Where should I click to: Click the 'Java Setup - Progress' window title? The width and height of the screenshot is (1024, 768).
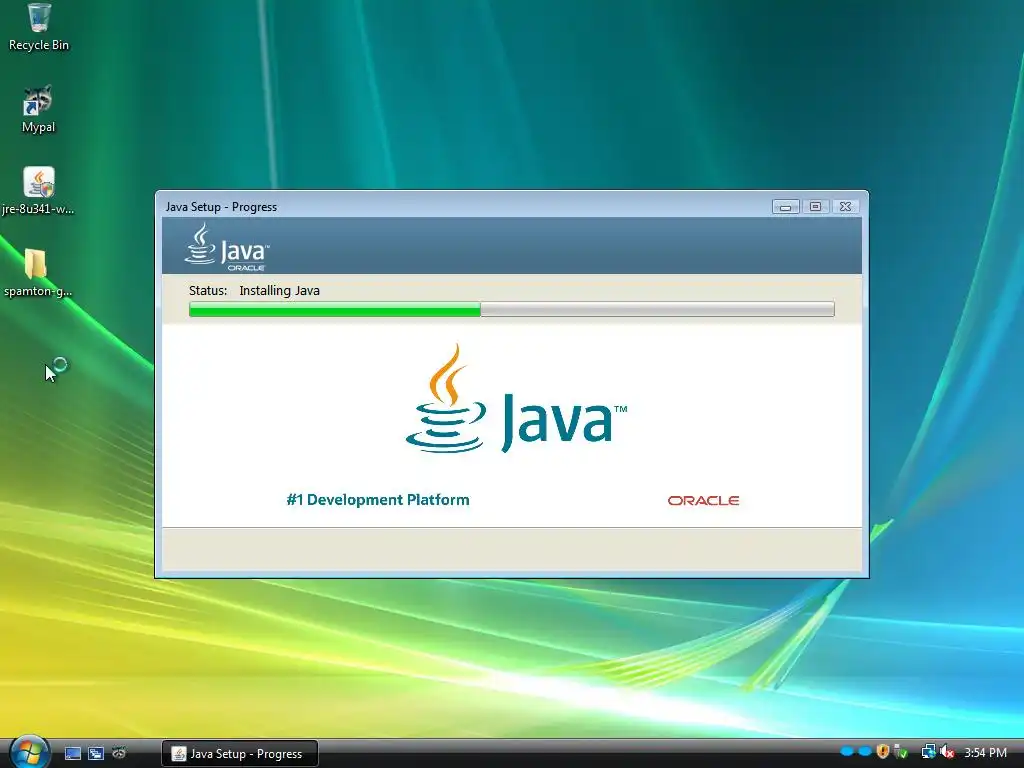pyautogui.click(x=221, y=207)
